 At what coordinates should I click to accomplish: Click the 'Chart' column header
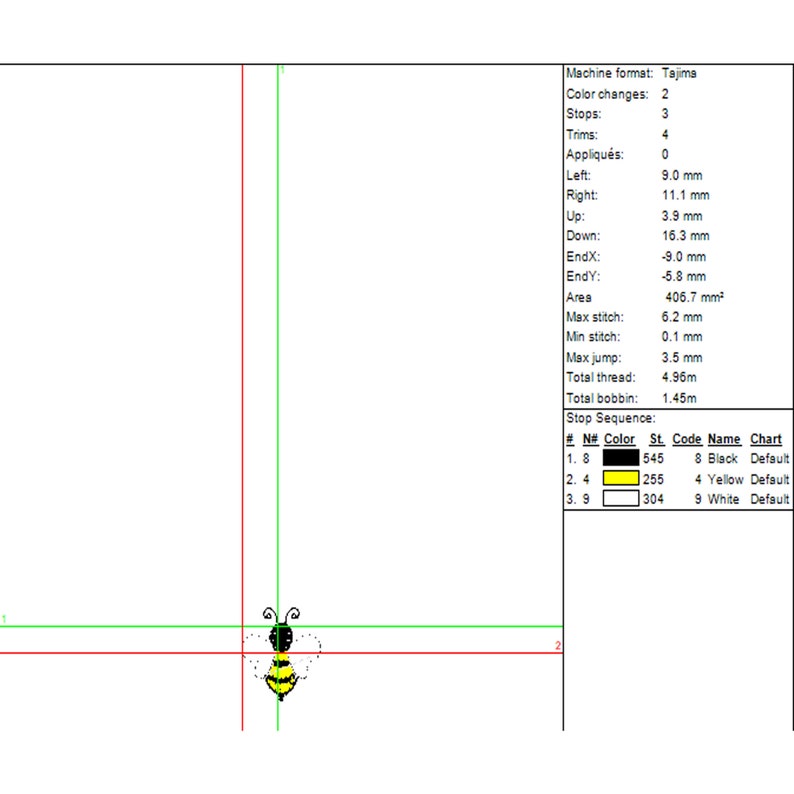[x=766, y=439]
